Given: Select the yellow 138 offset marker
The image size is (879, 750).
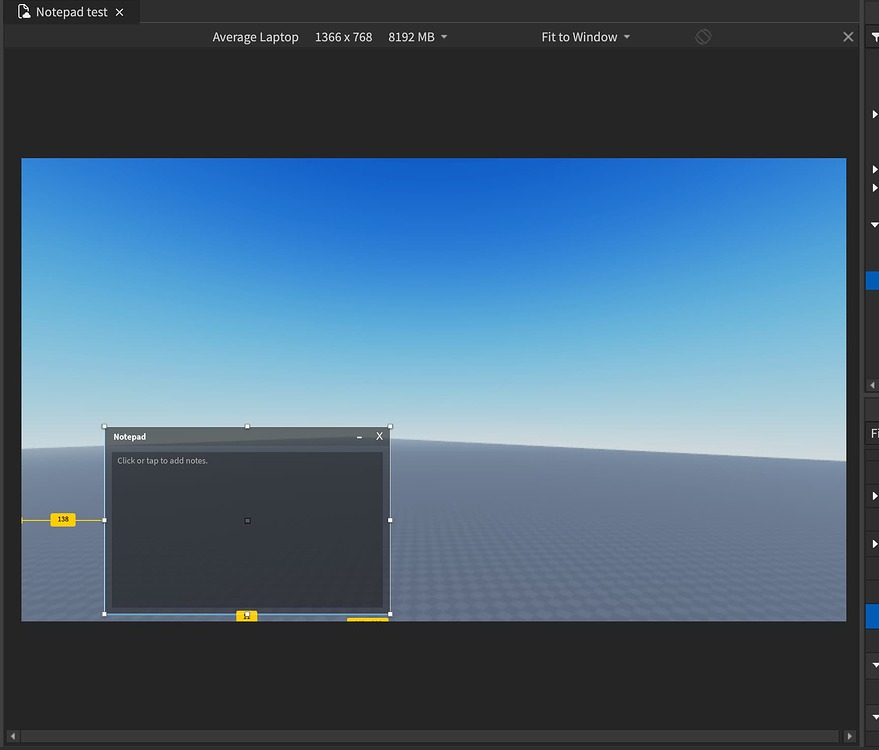Looking at the screenshot, I should [62, 519].
